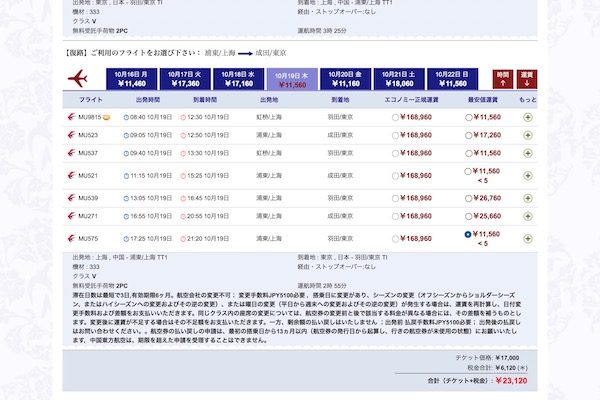Click the フライト column header

pos(91,100)
